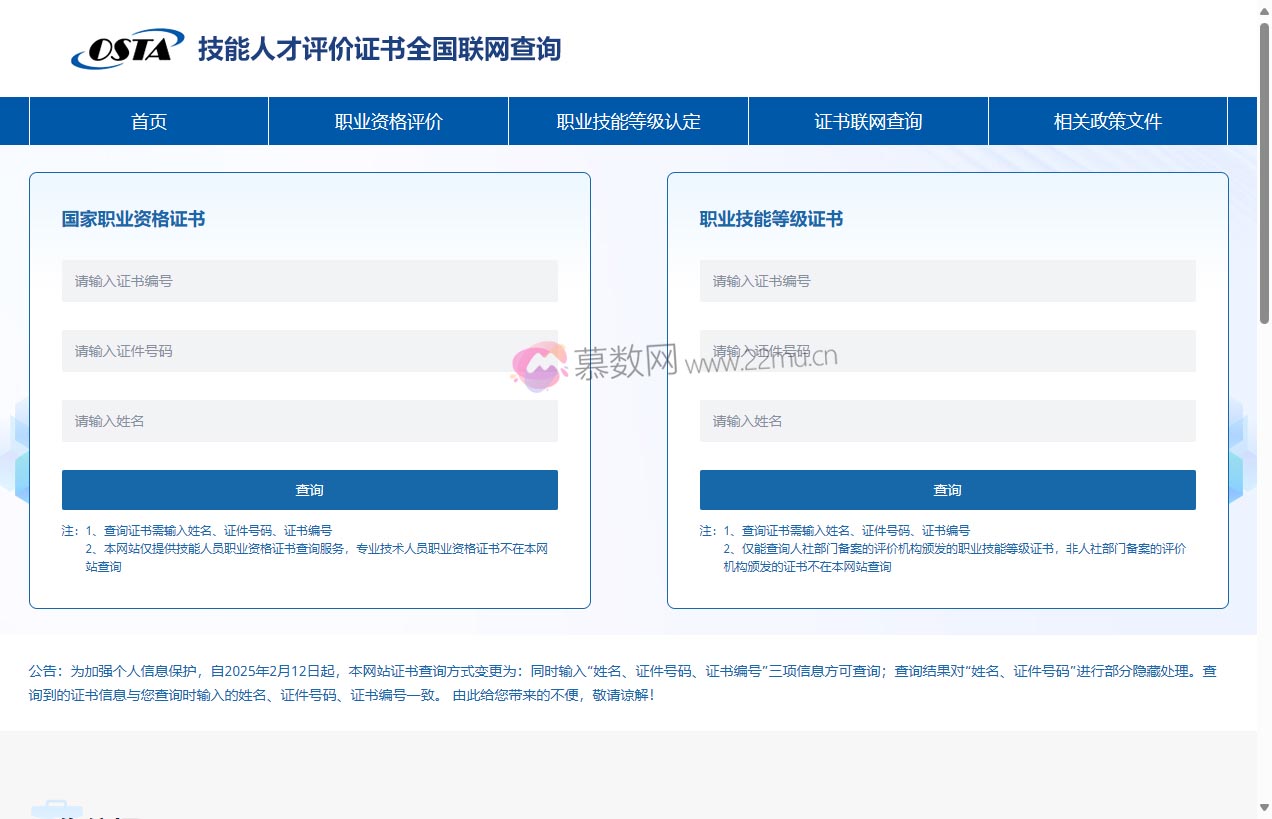
Task: Click ID number field in left panel
Action: point(310,351)
